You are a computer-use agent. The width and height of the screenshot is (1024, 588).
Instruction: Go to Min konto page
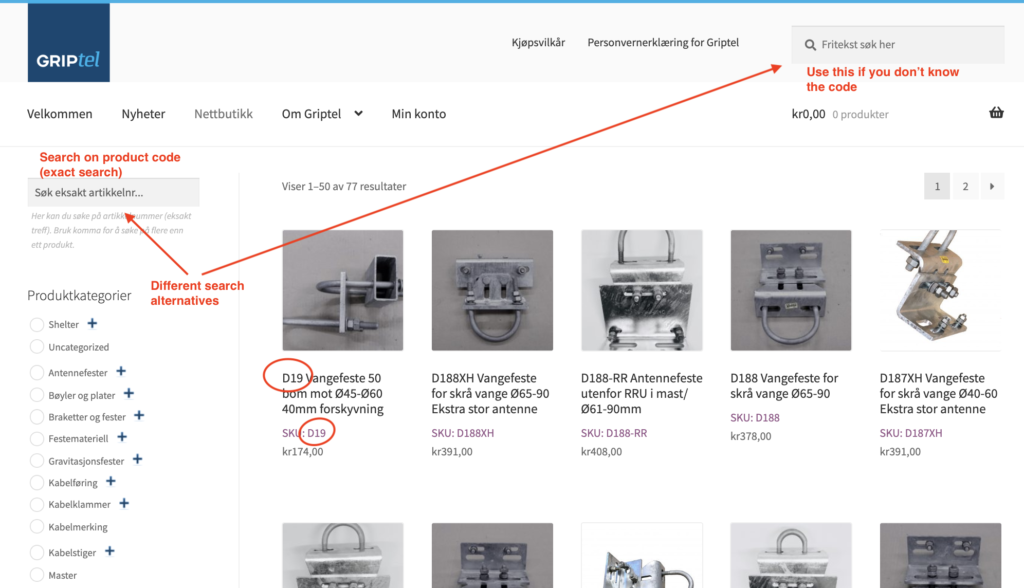pos(419,114)
